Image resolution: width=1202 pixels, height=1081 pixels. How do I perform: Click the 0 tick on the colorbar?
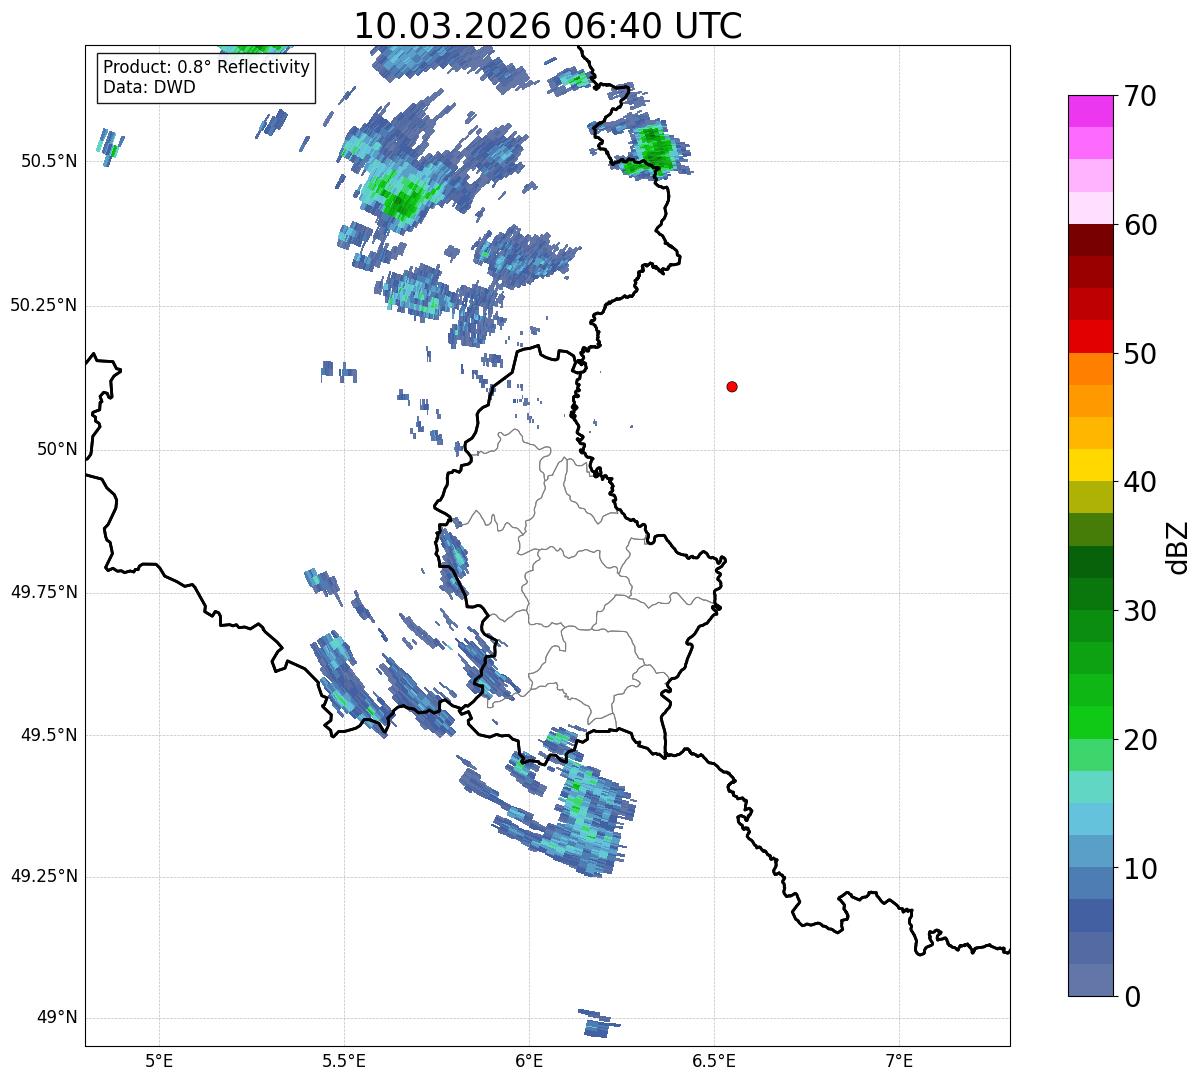[x=1131, y=997]
